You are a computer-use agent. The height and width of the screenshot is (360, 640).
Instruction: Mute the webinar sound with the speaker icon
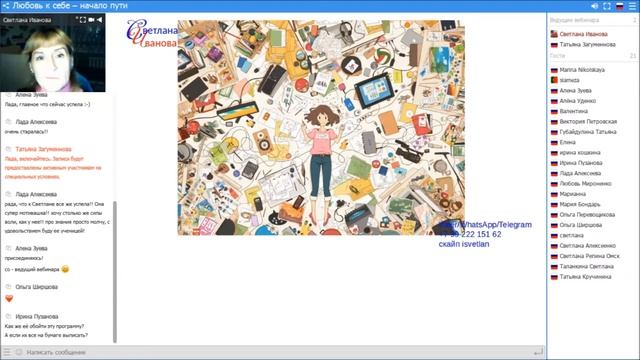(x=594, y=6)
